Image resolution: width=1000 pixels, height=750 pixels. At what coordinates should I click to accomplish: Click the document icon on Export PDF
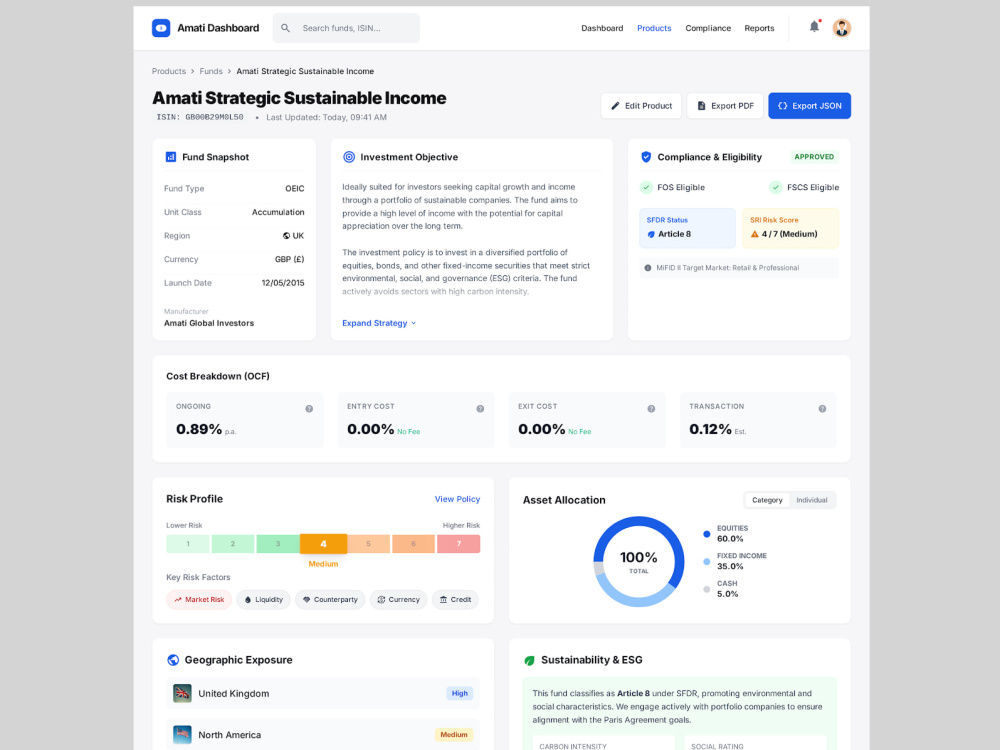click(x=702, y=106)
